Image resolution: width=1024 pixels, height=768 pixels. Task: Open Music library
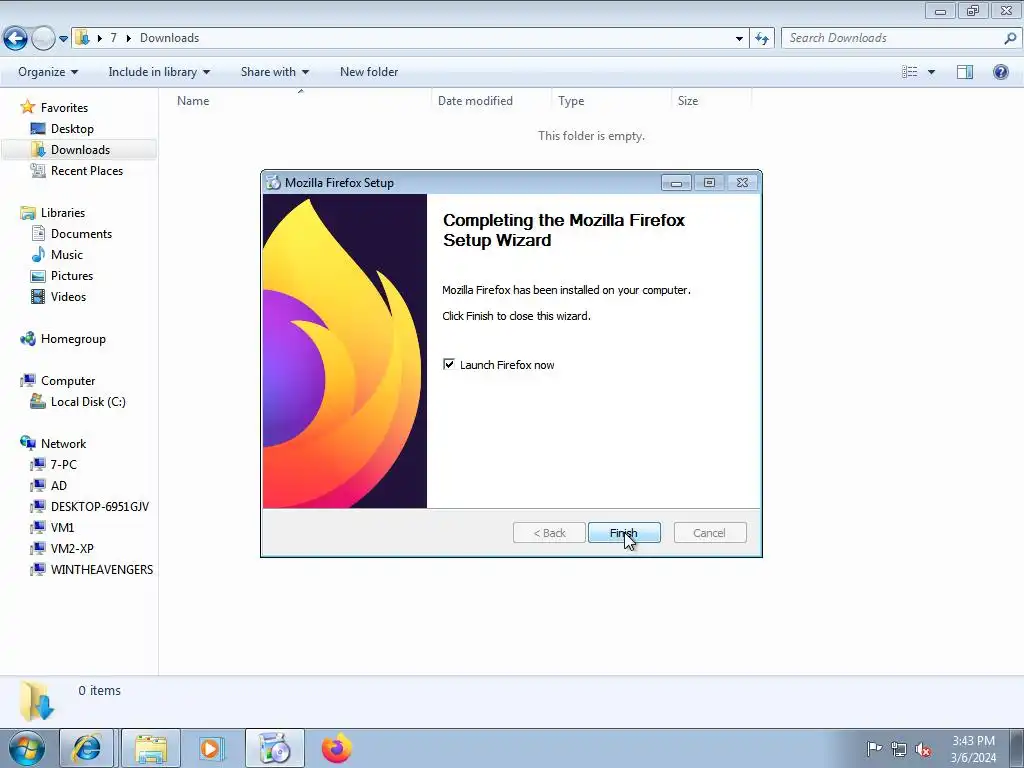[x=67, y=255]
